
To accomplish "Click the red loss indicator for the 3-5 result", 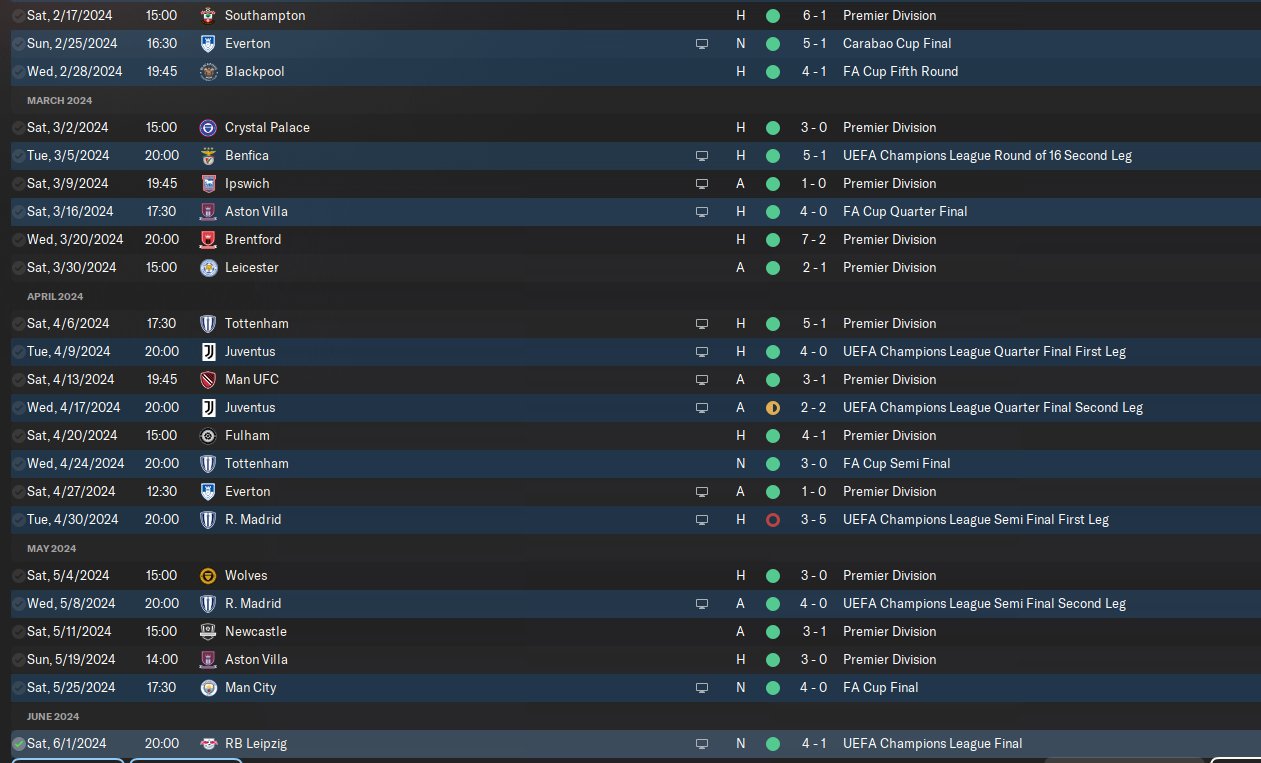I will pos(772,520).
